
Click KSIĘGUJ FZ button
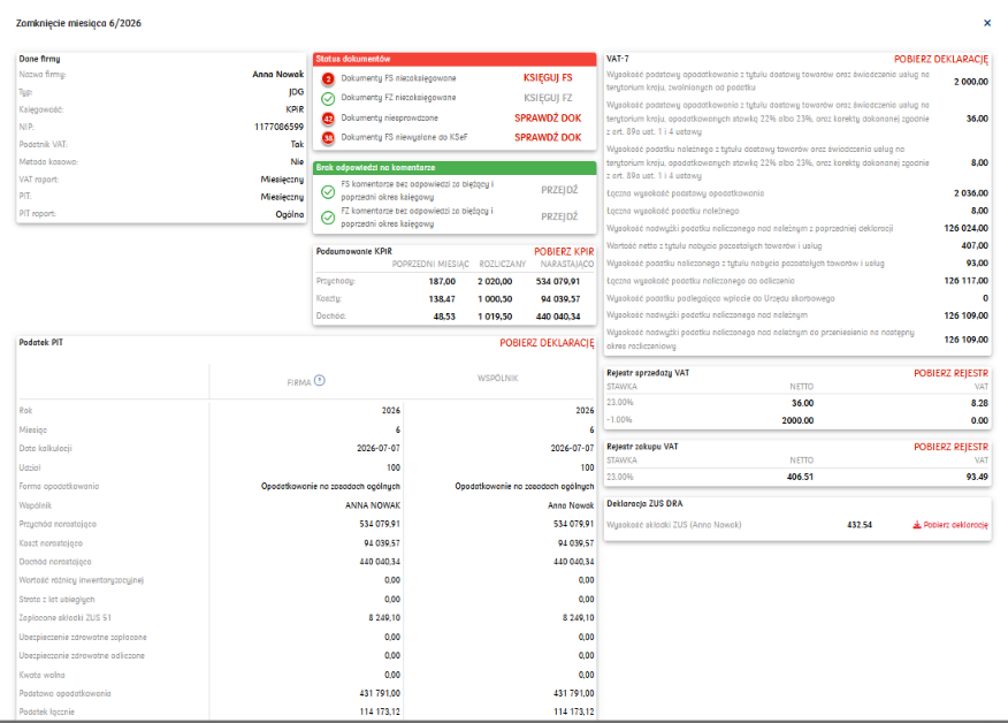coord(548,98)
